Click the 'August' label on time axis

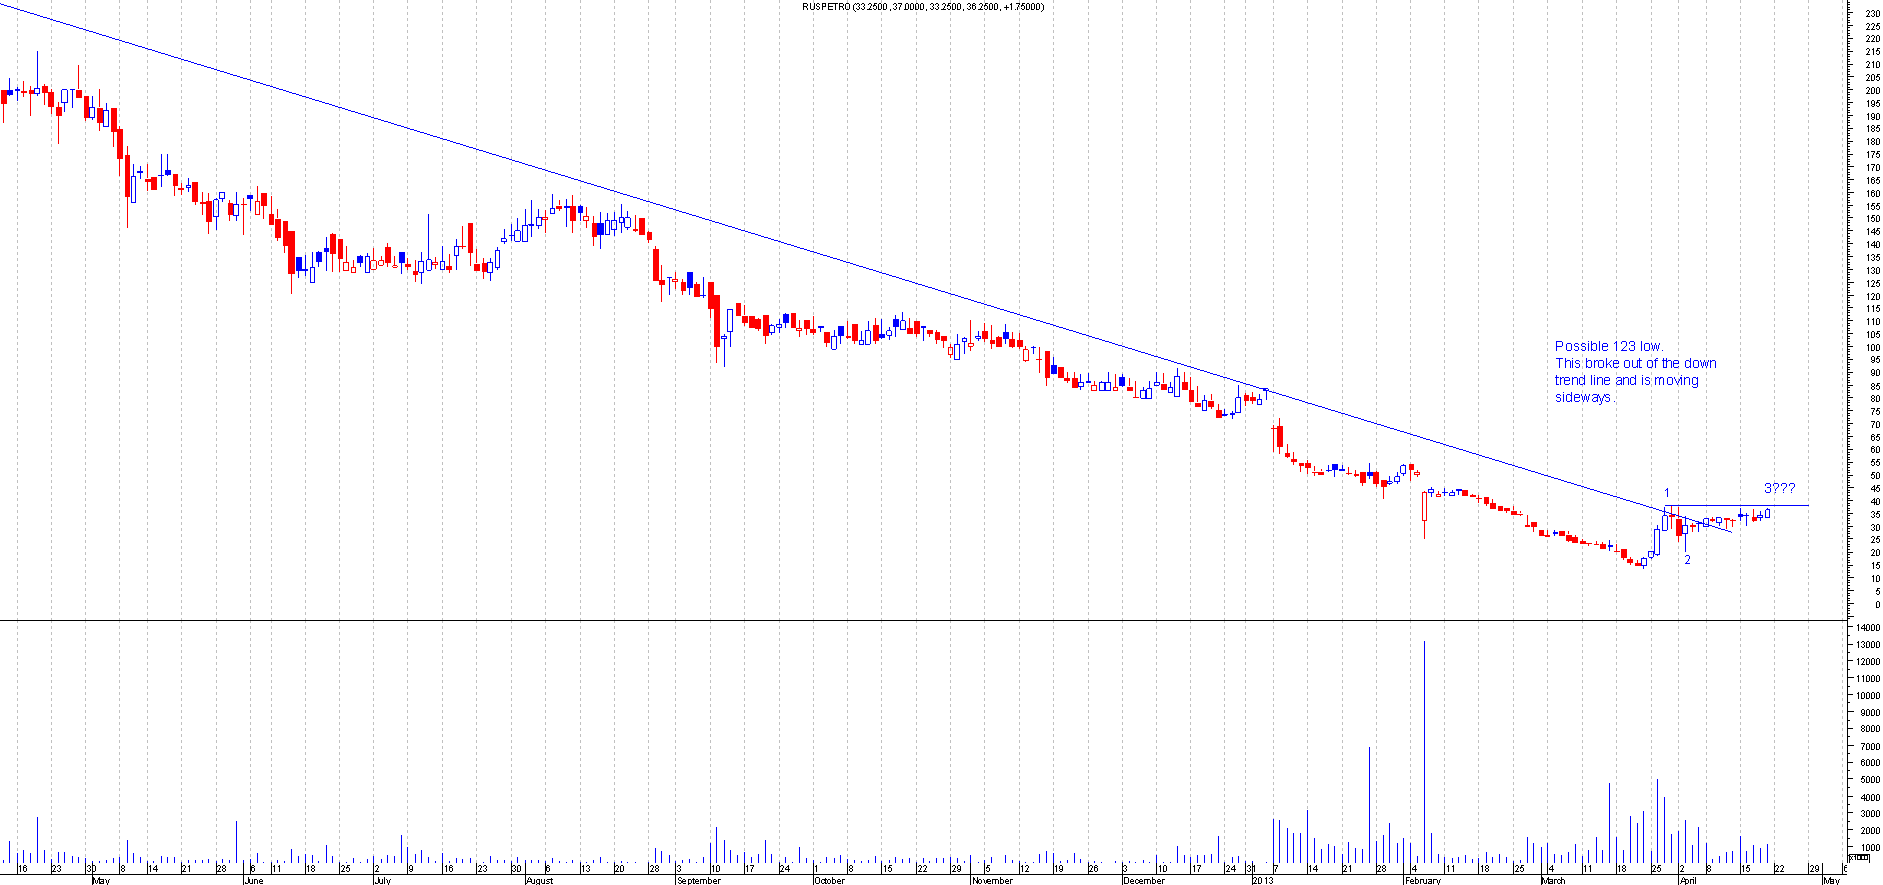point(539,881)
